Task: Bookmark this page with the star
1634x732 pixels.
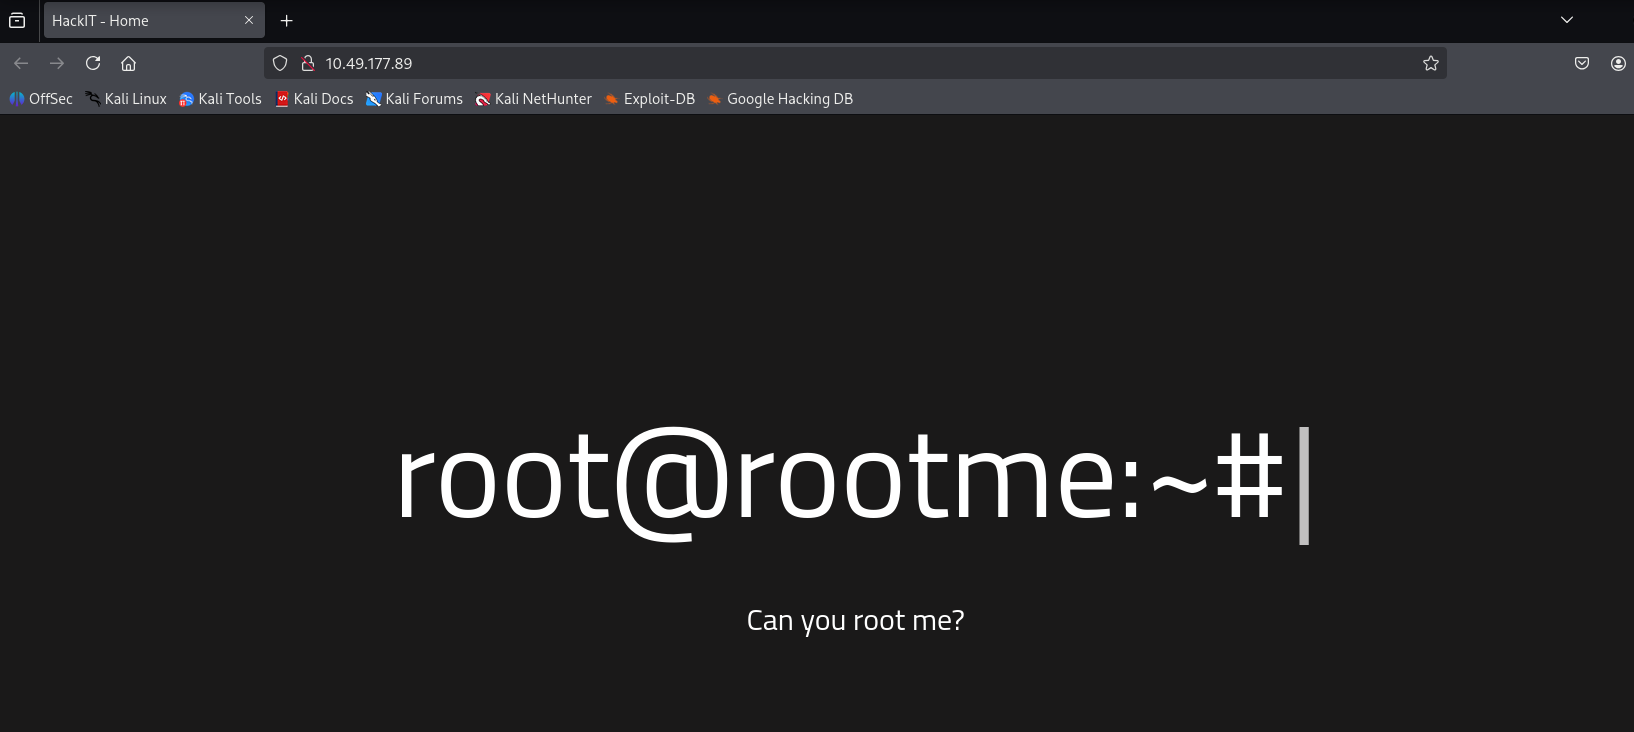Action: point(1430,63)
